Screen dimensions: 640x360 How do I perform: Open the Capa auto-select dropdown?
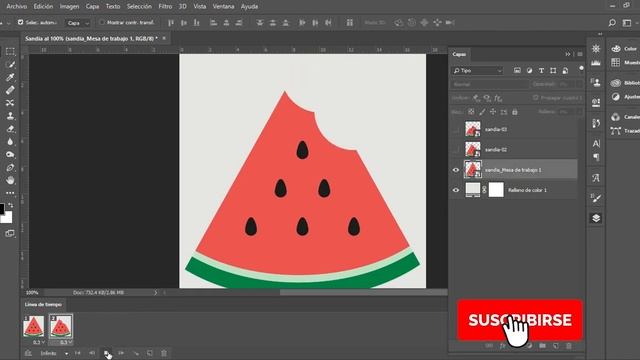click(x=78, y=23)
